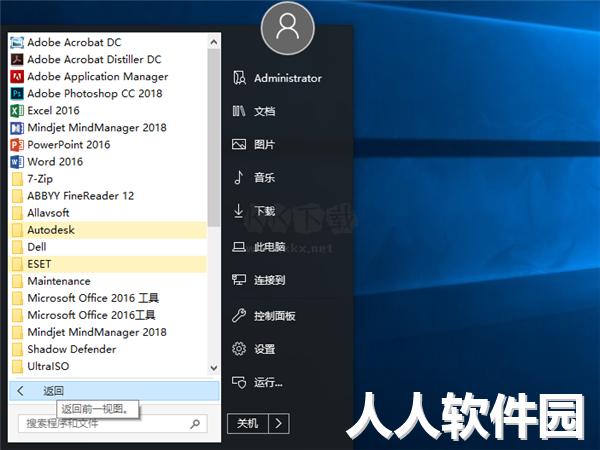Image resolution: width=600 pixels, height=450 pixels.
Task: Click the UltraISO folder icon
Action: [17, 366]
